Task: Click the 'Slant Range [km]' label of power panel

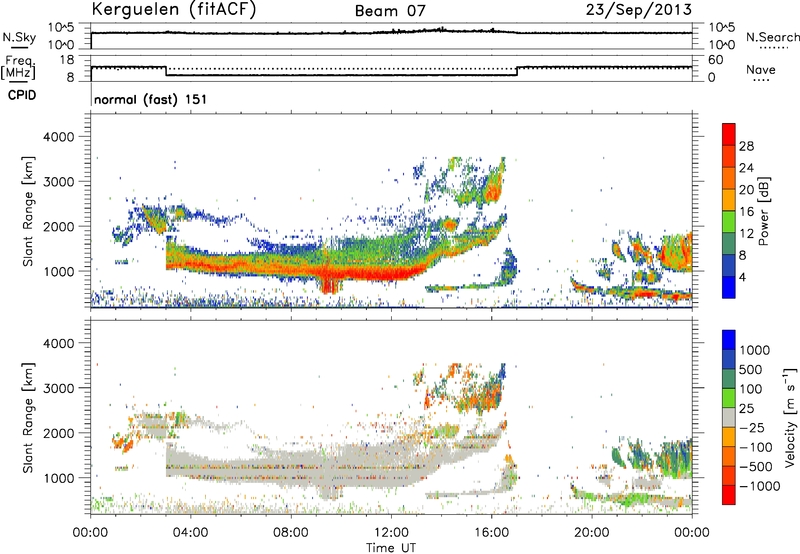Action: click(29, 211)
